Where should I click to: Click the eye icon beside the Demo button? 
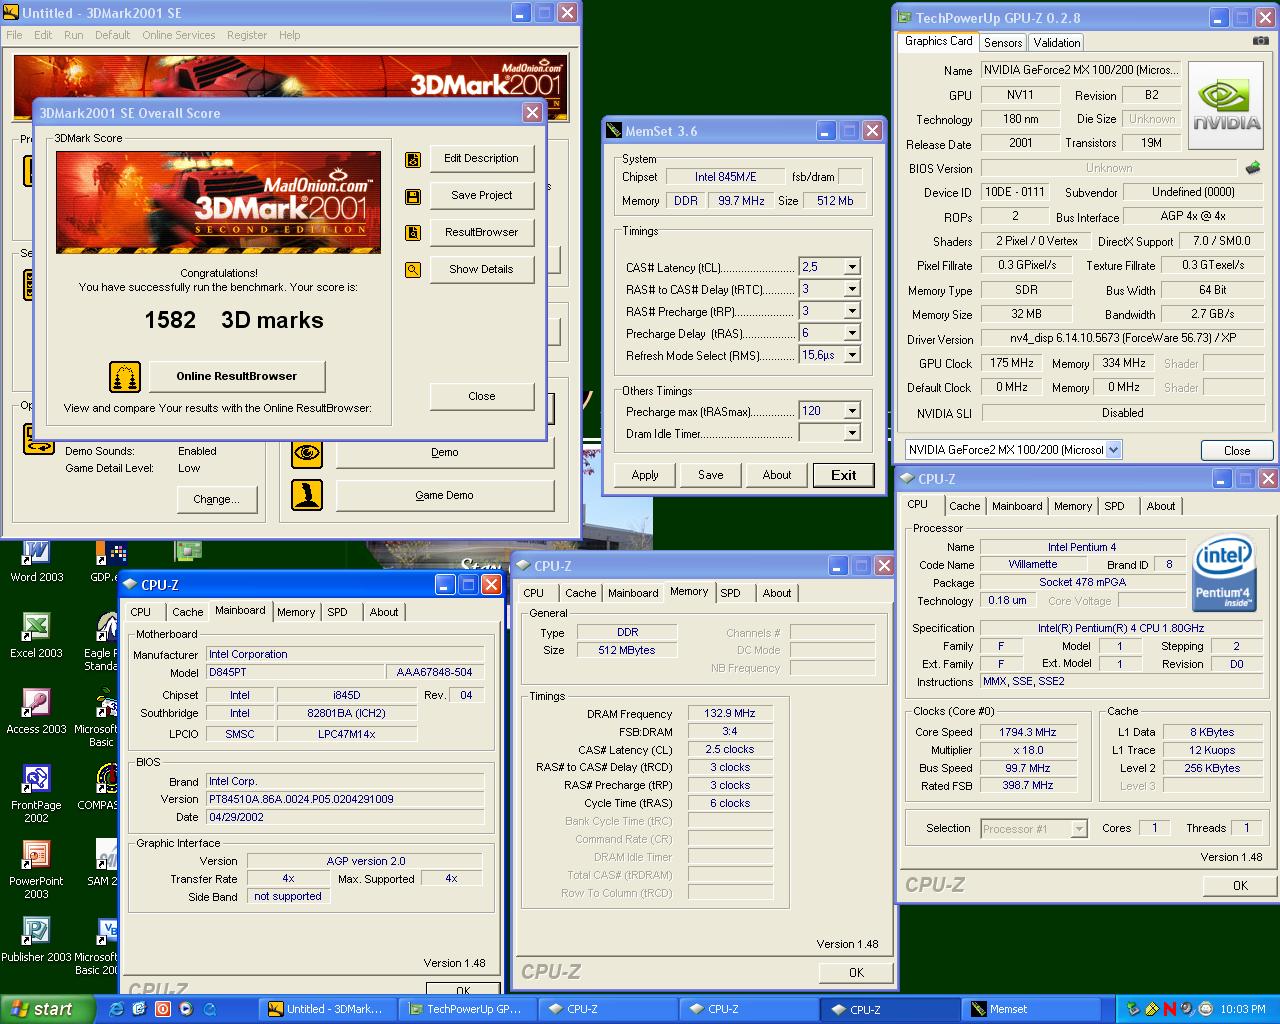click(x=307, y=453)
